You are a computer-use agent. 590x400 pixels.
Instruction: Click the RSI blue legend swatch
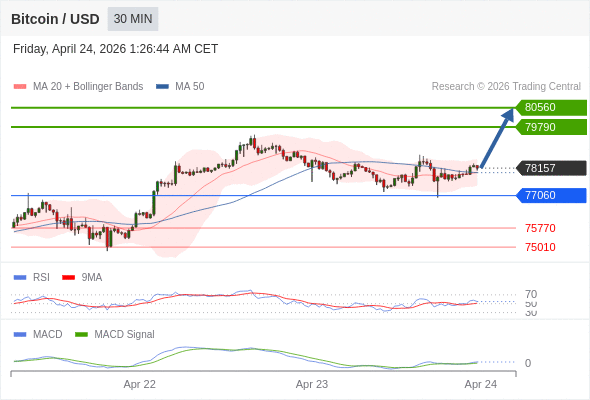point(20,278)
